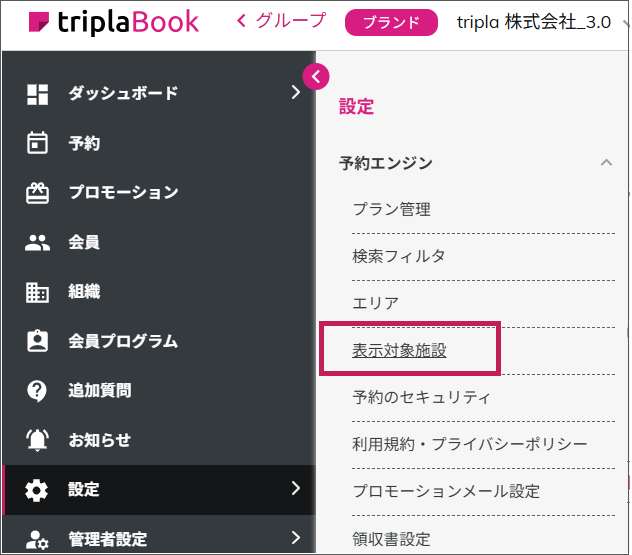Click the member program badge icon
The width and height of the screenshot is (632, 555).
point(37,341)
